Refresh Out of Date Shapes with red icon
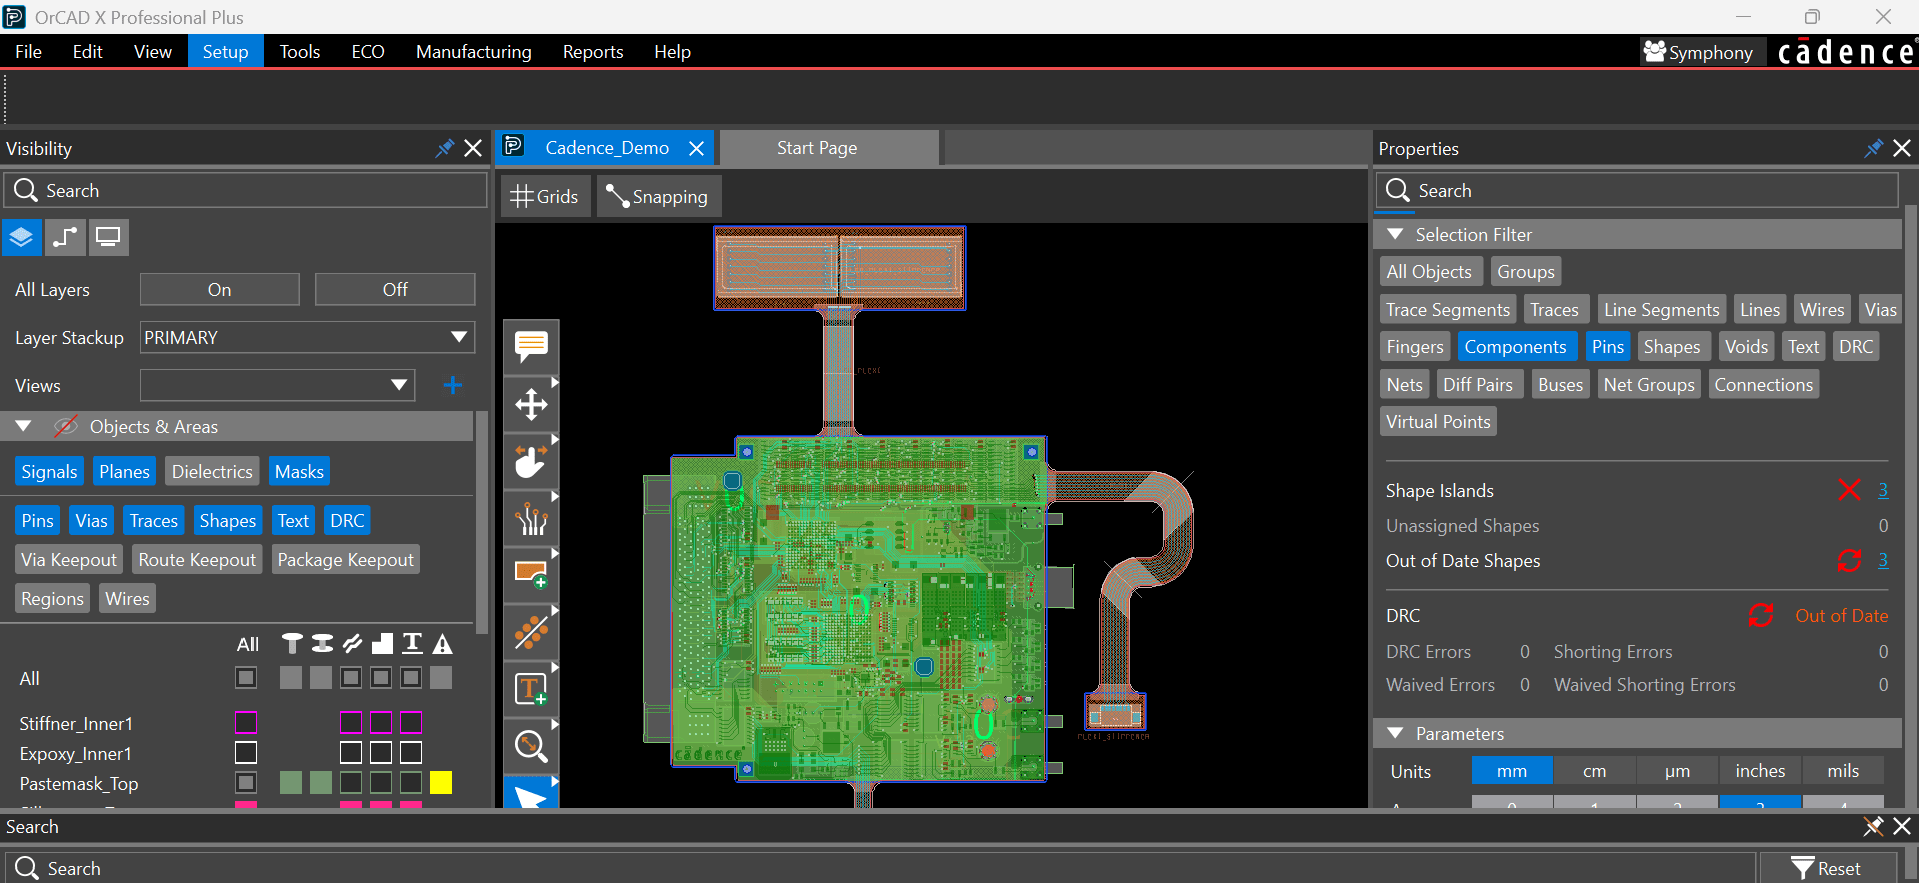1919x883 pixels. point(1849,561)
